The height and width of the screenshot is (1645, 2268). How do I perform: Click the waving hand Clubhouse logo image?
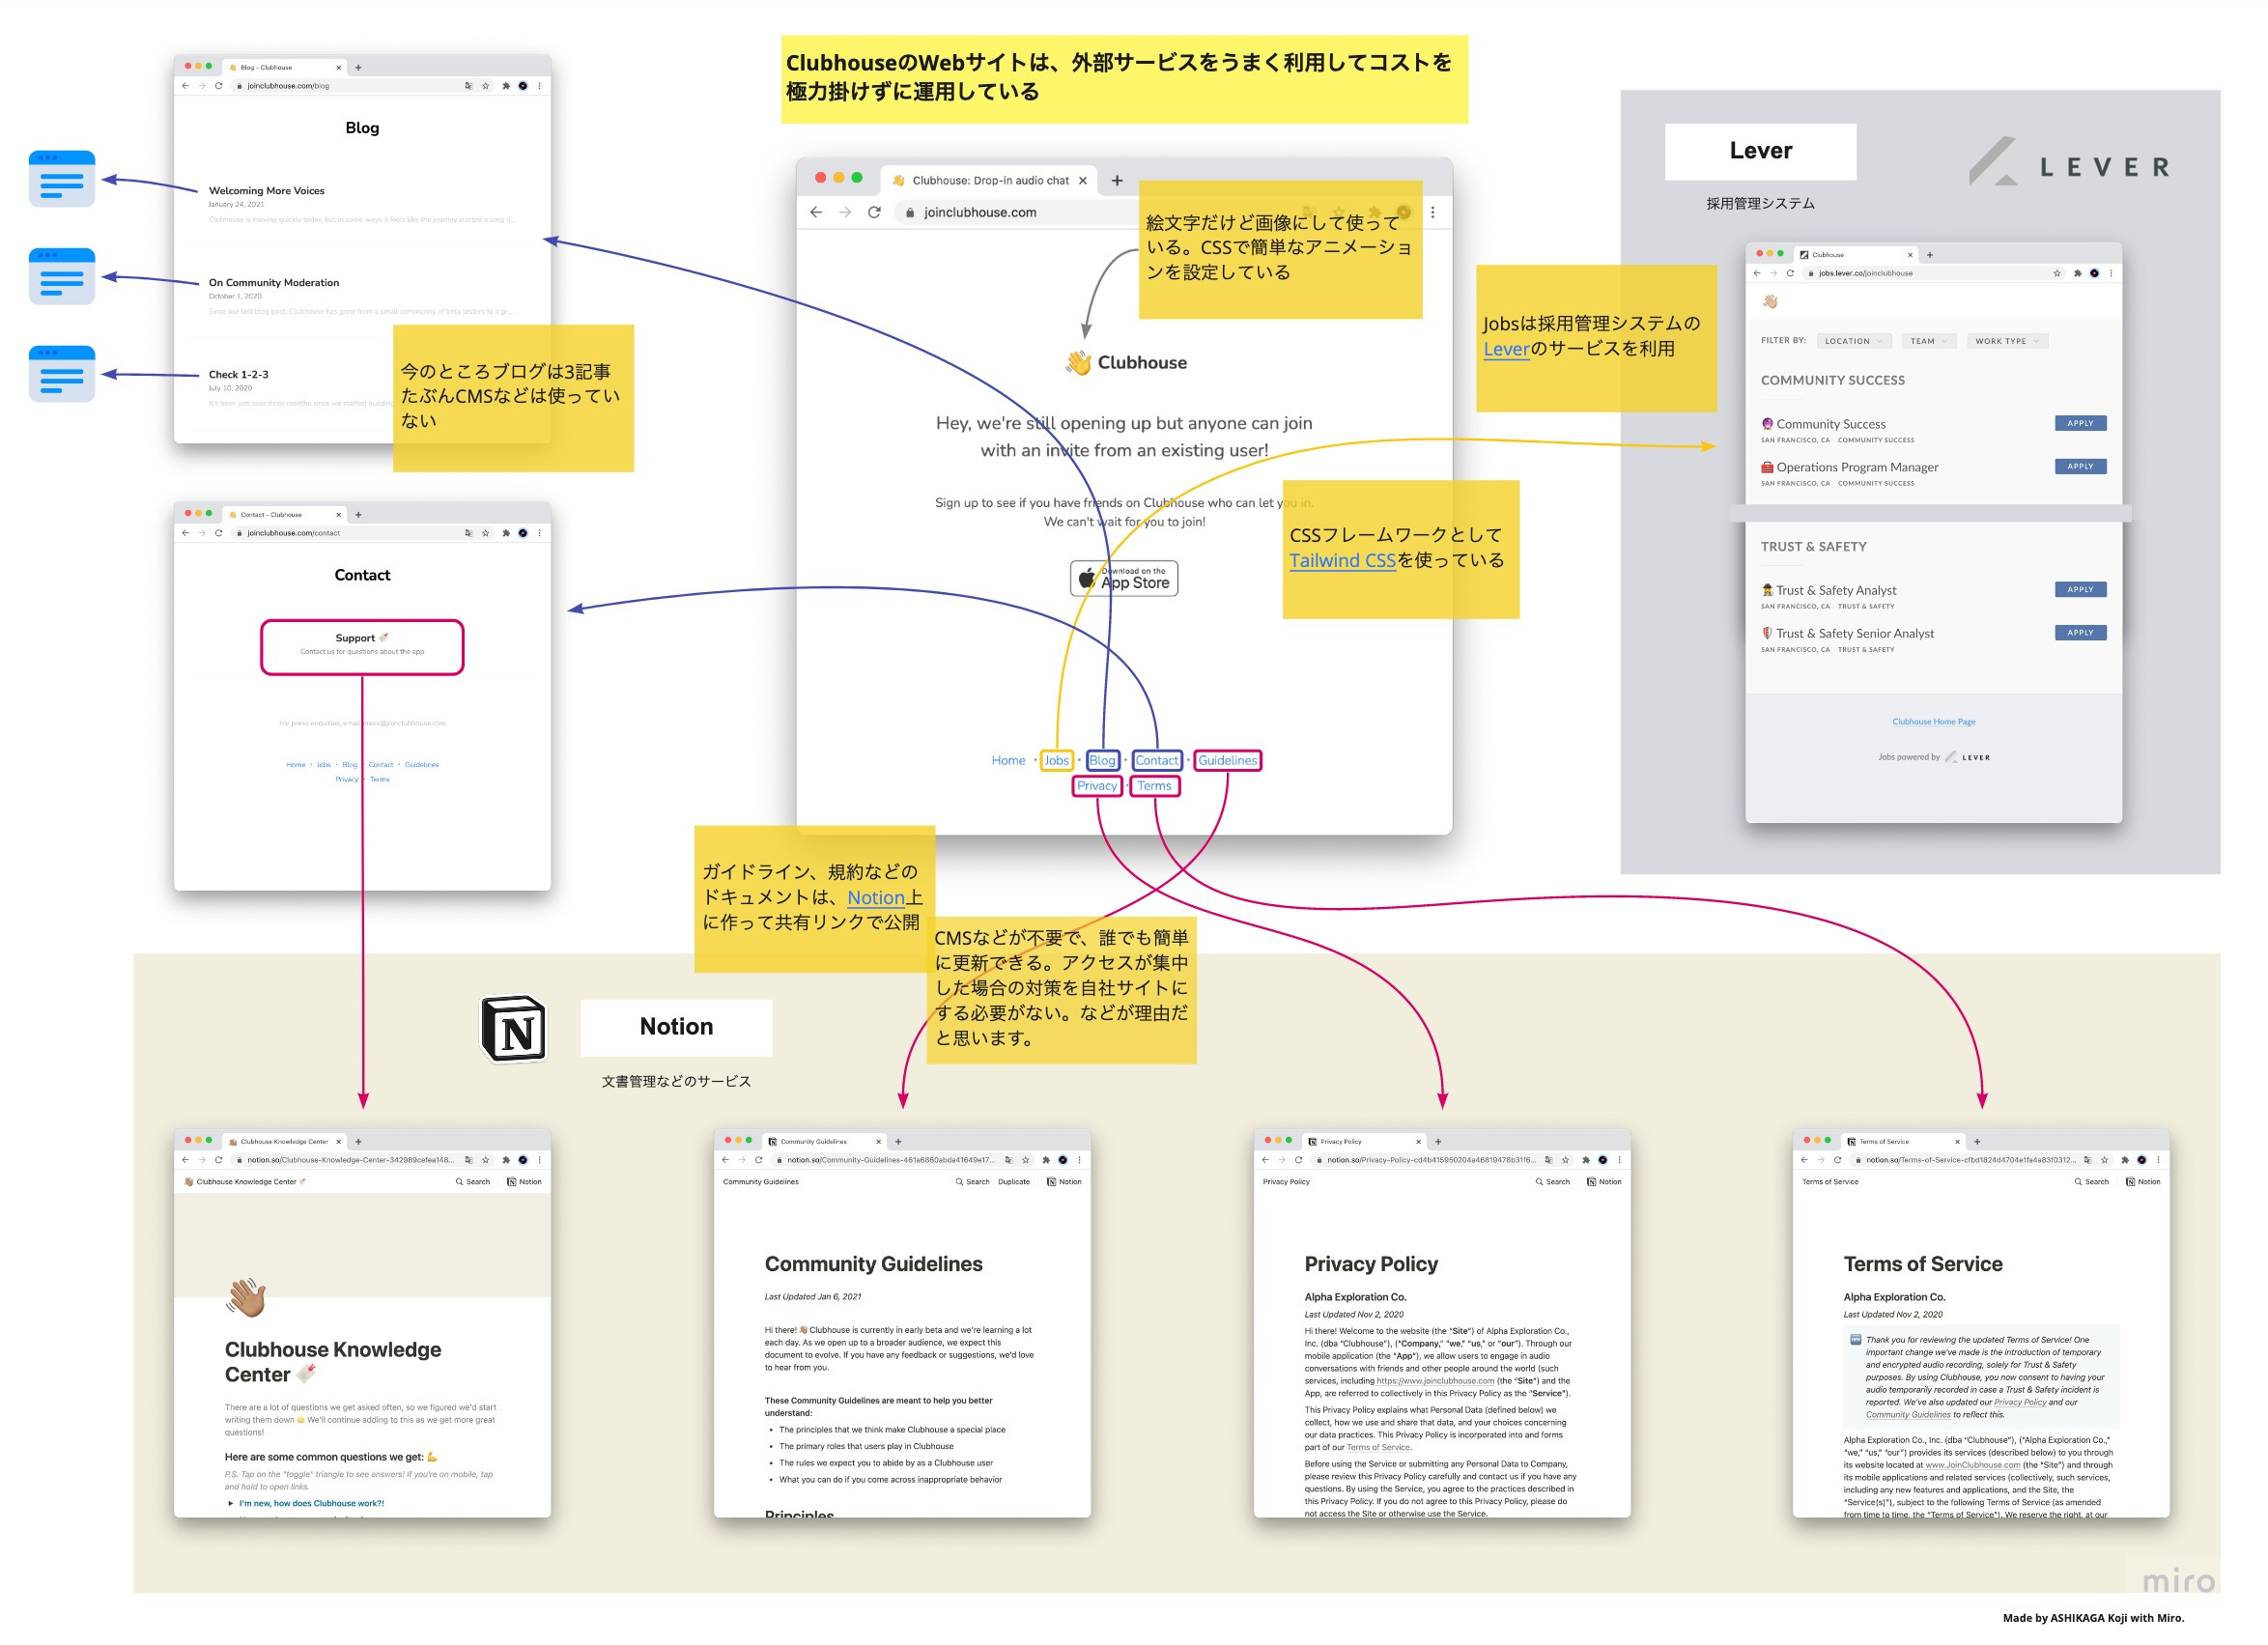pos(1078,363)
